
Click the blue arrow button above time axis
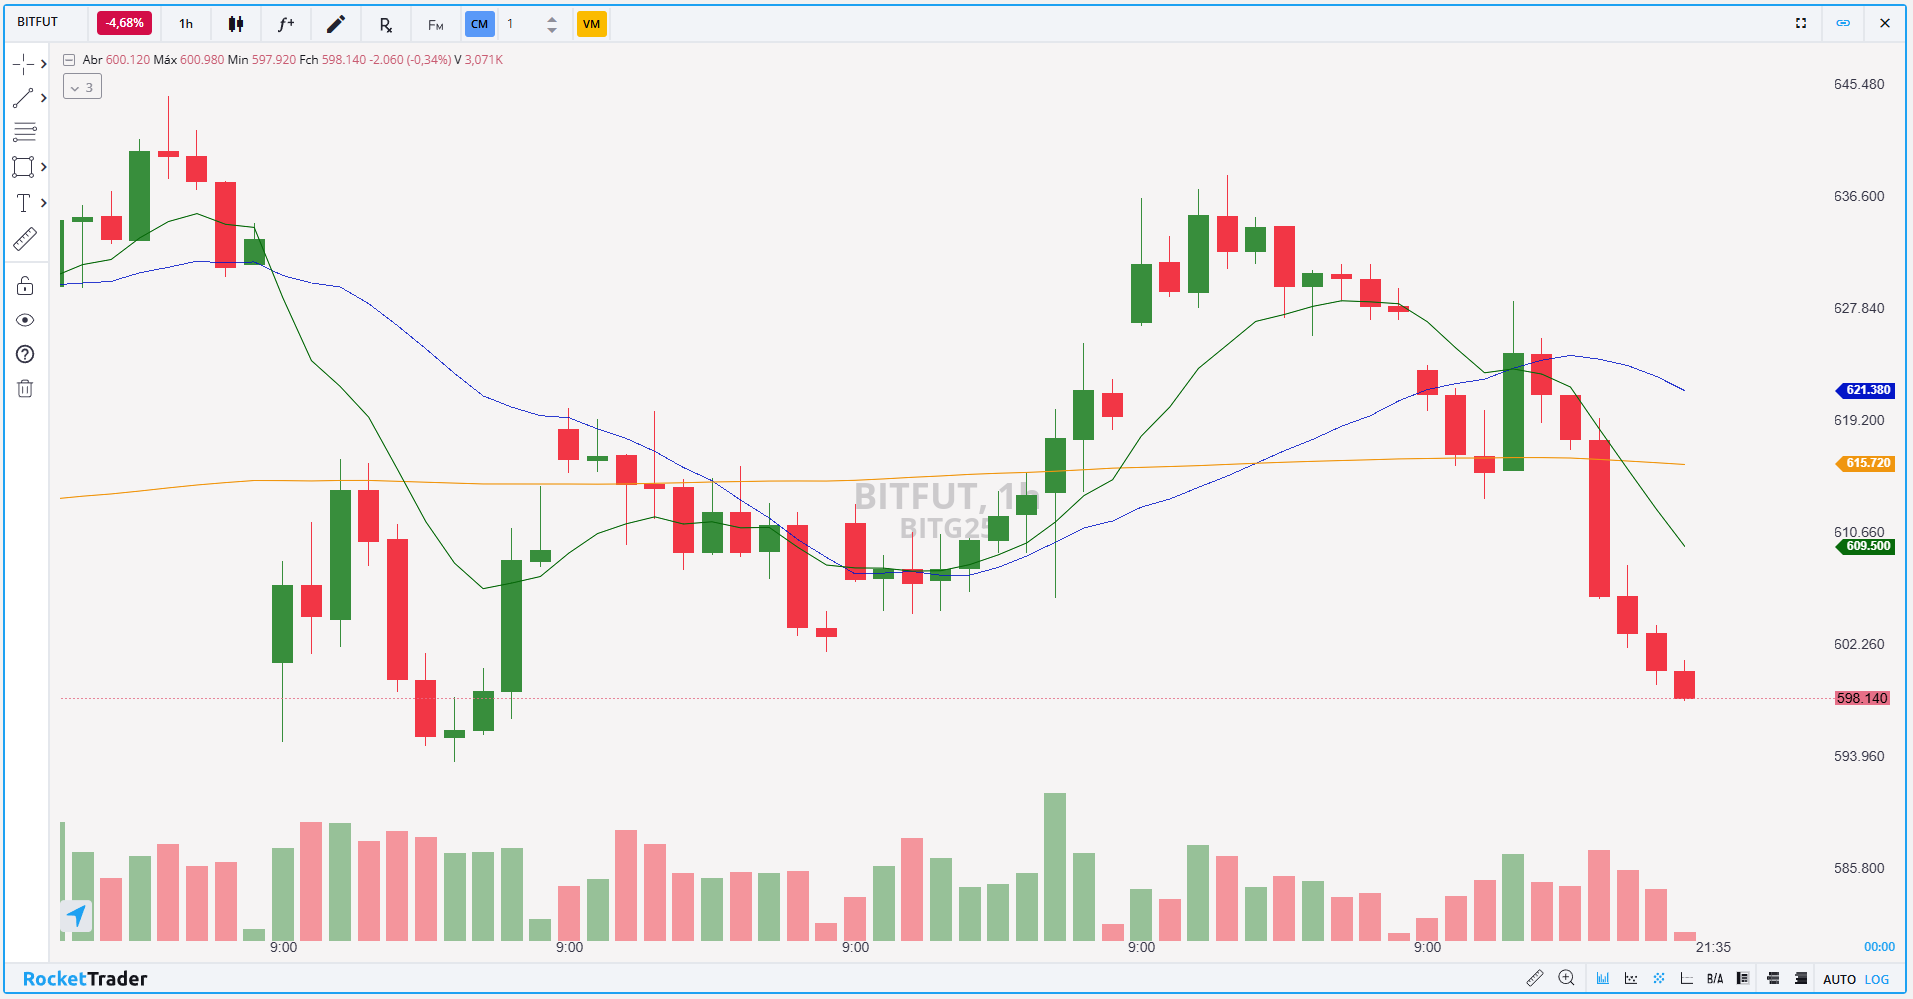(x=77, y=914)
